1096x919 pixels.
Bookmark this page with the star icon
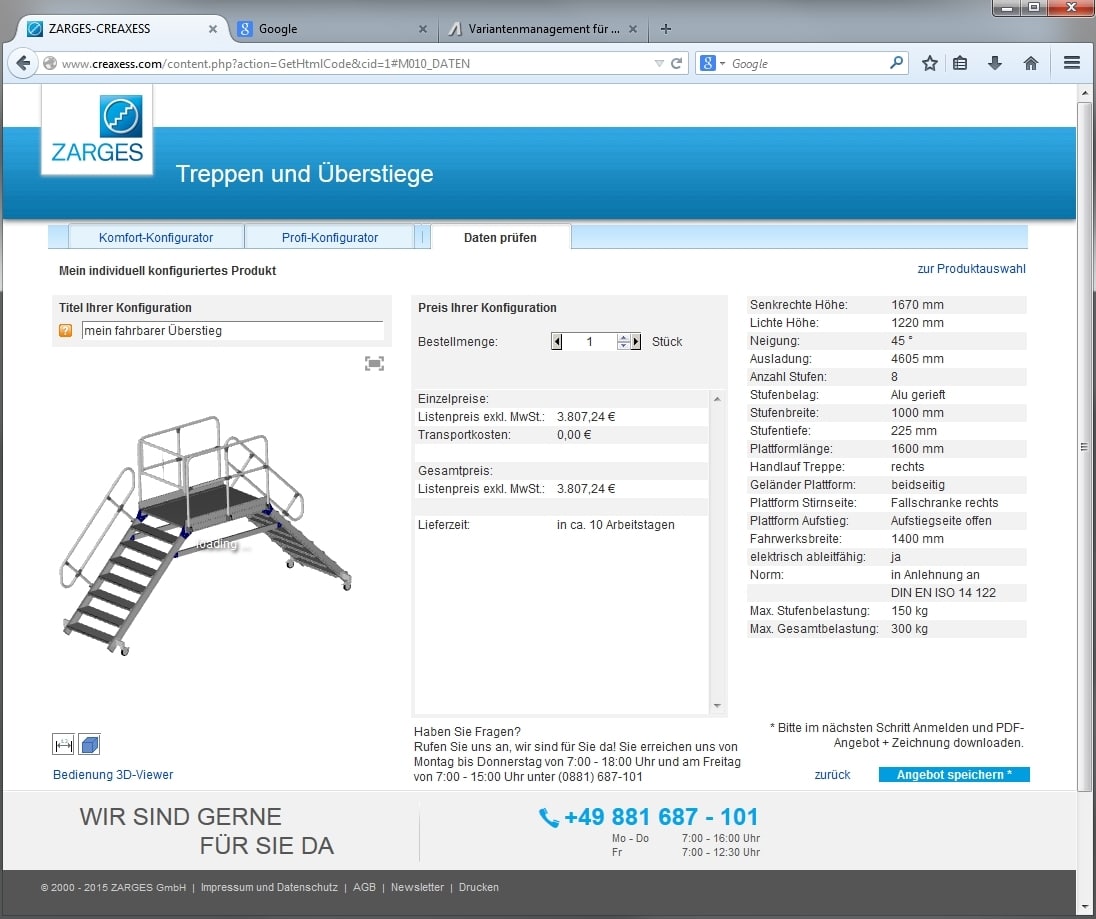(x=929, y=64)
